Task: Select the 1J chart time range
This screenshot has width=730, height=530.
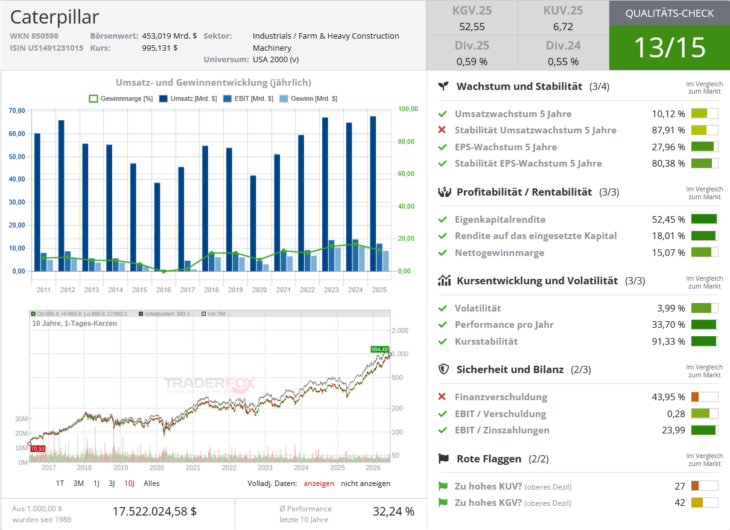Action: [x=96, y=483]
